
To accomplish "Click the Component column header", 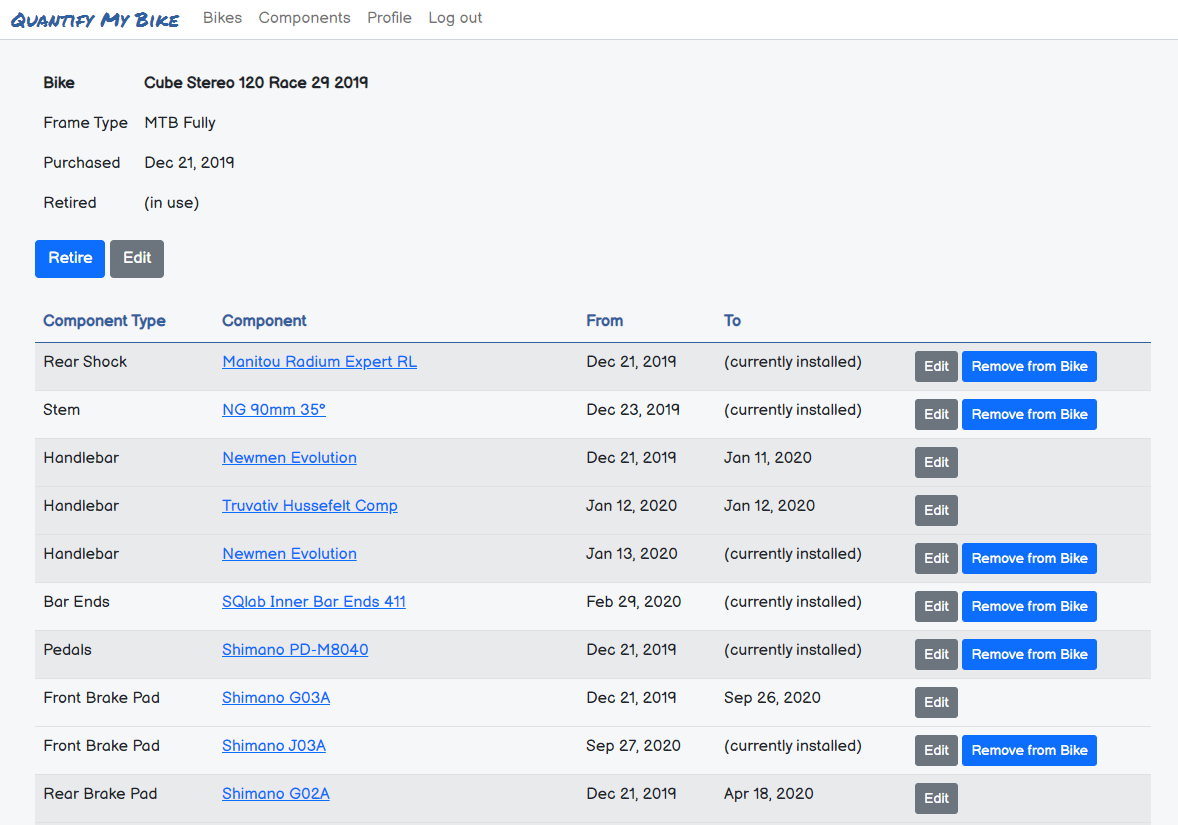I will [264, 321].
